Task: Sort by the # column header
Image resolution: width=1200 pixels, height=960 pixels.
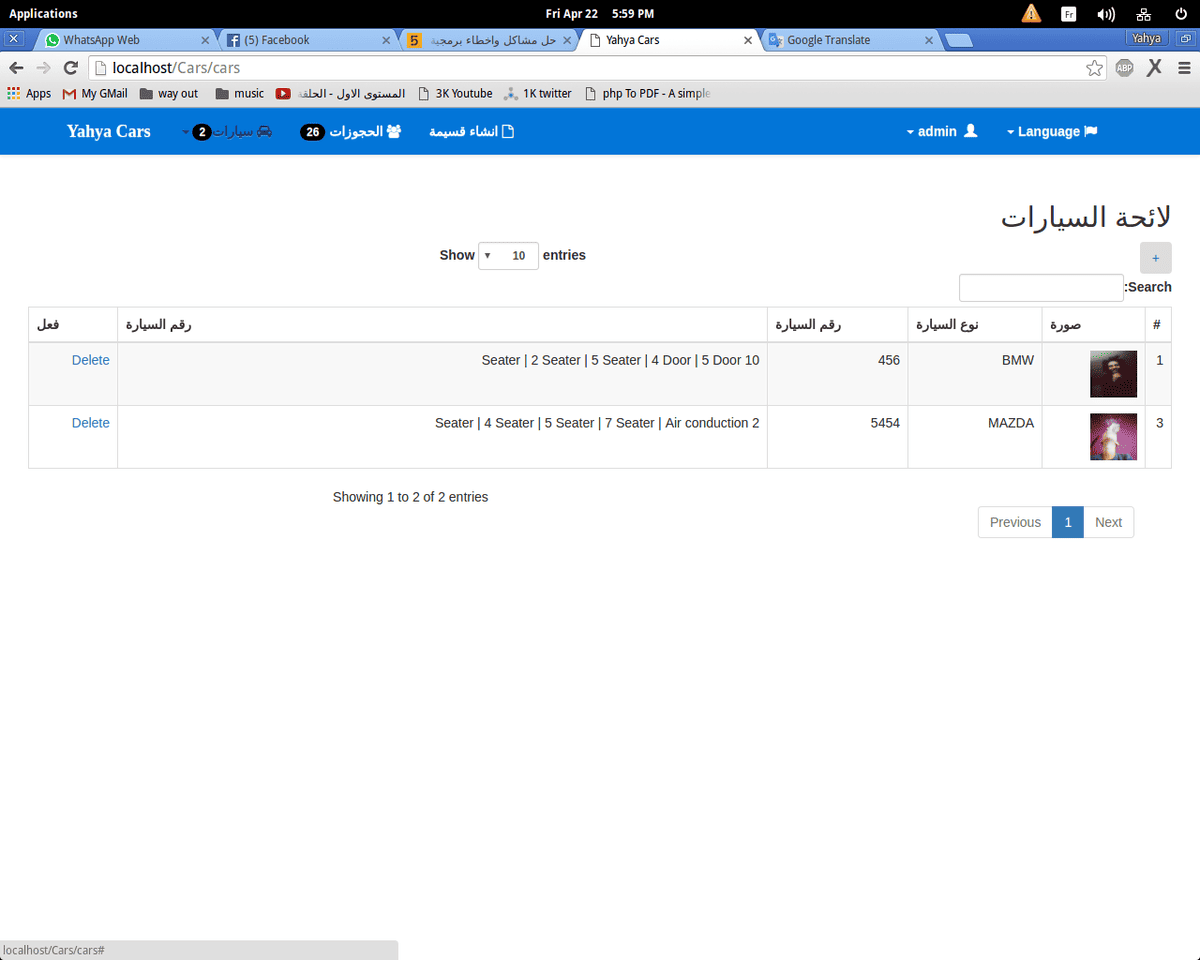Action: tap(1157, 325)
